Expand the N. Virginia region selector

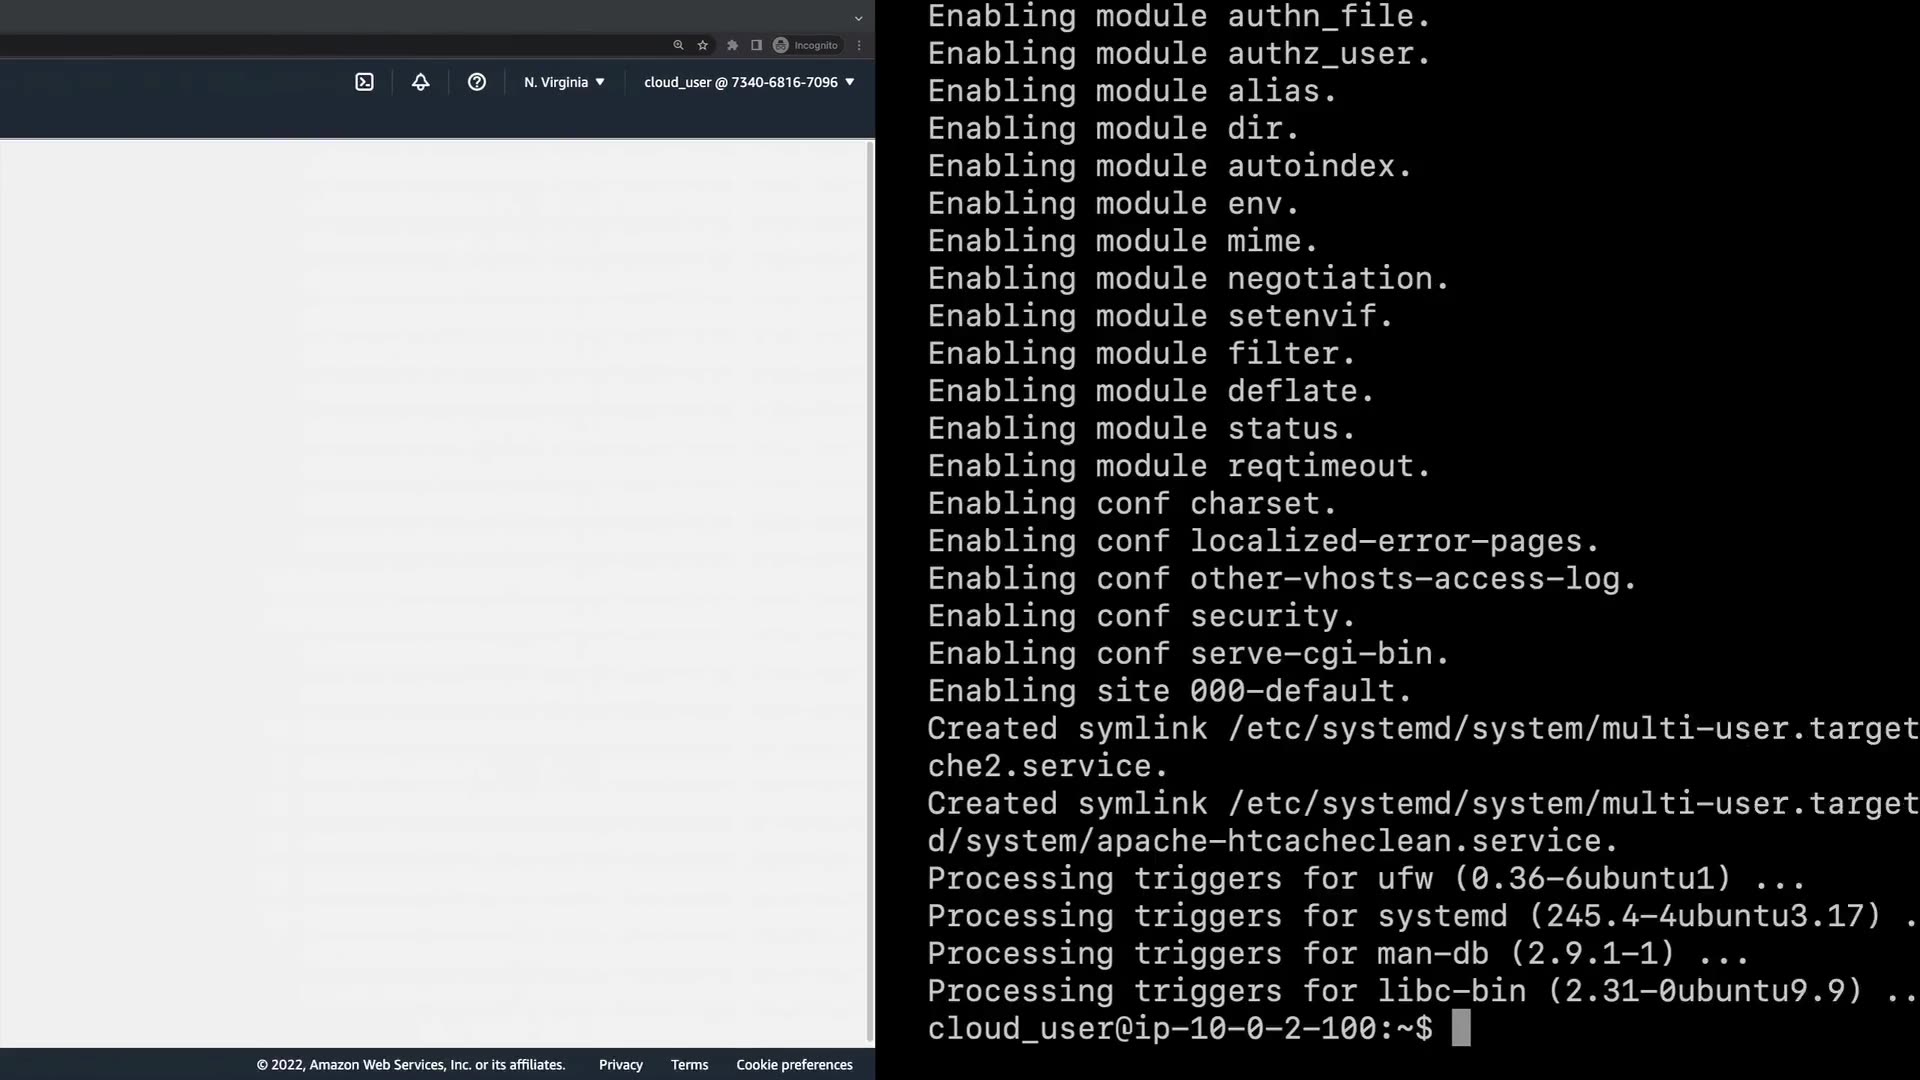pos(564,82)
